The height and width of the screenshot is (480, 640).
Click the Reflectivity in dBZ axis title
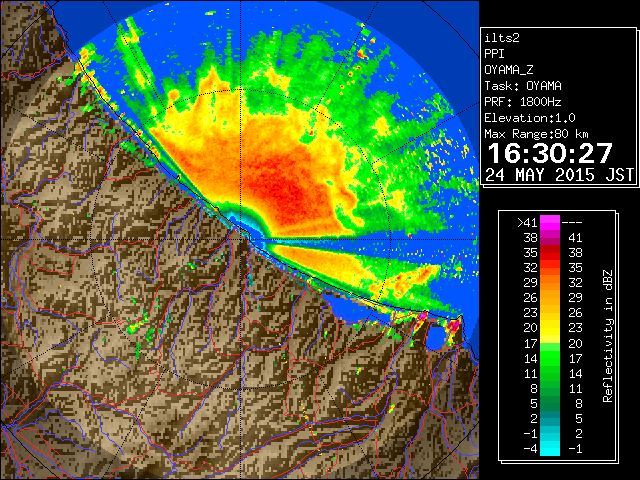pyautogui.click(x=608, y=336)
